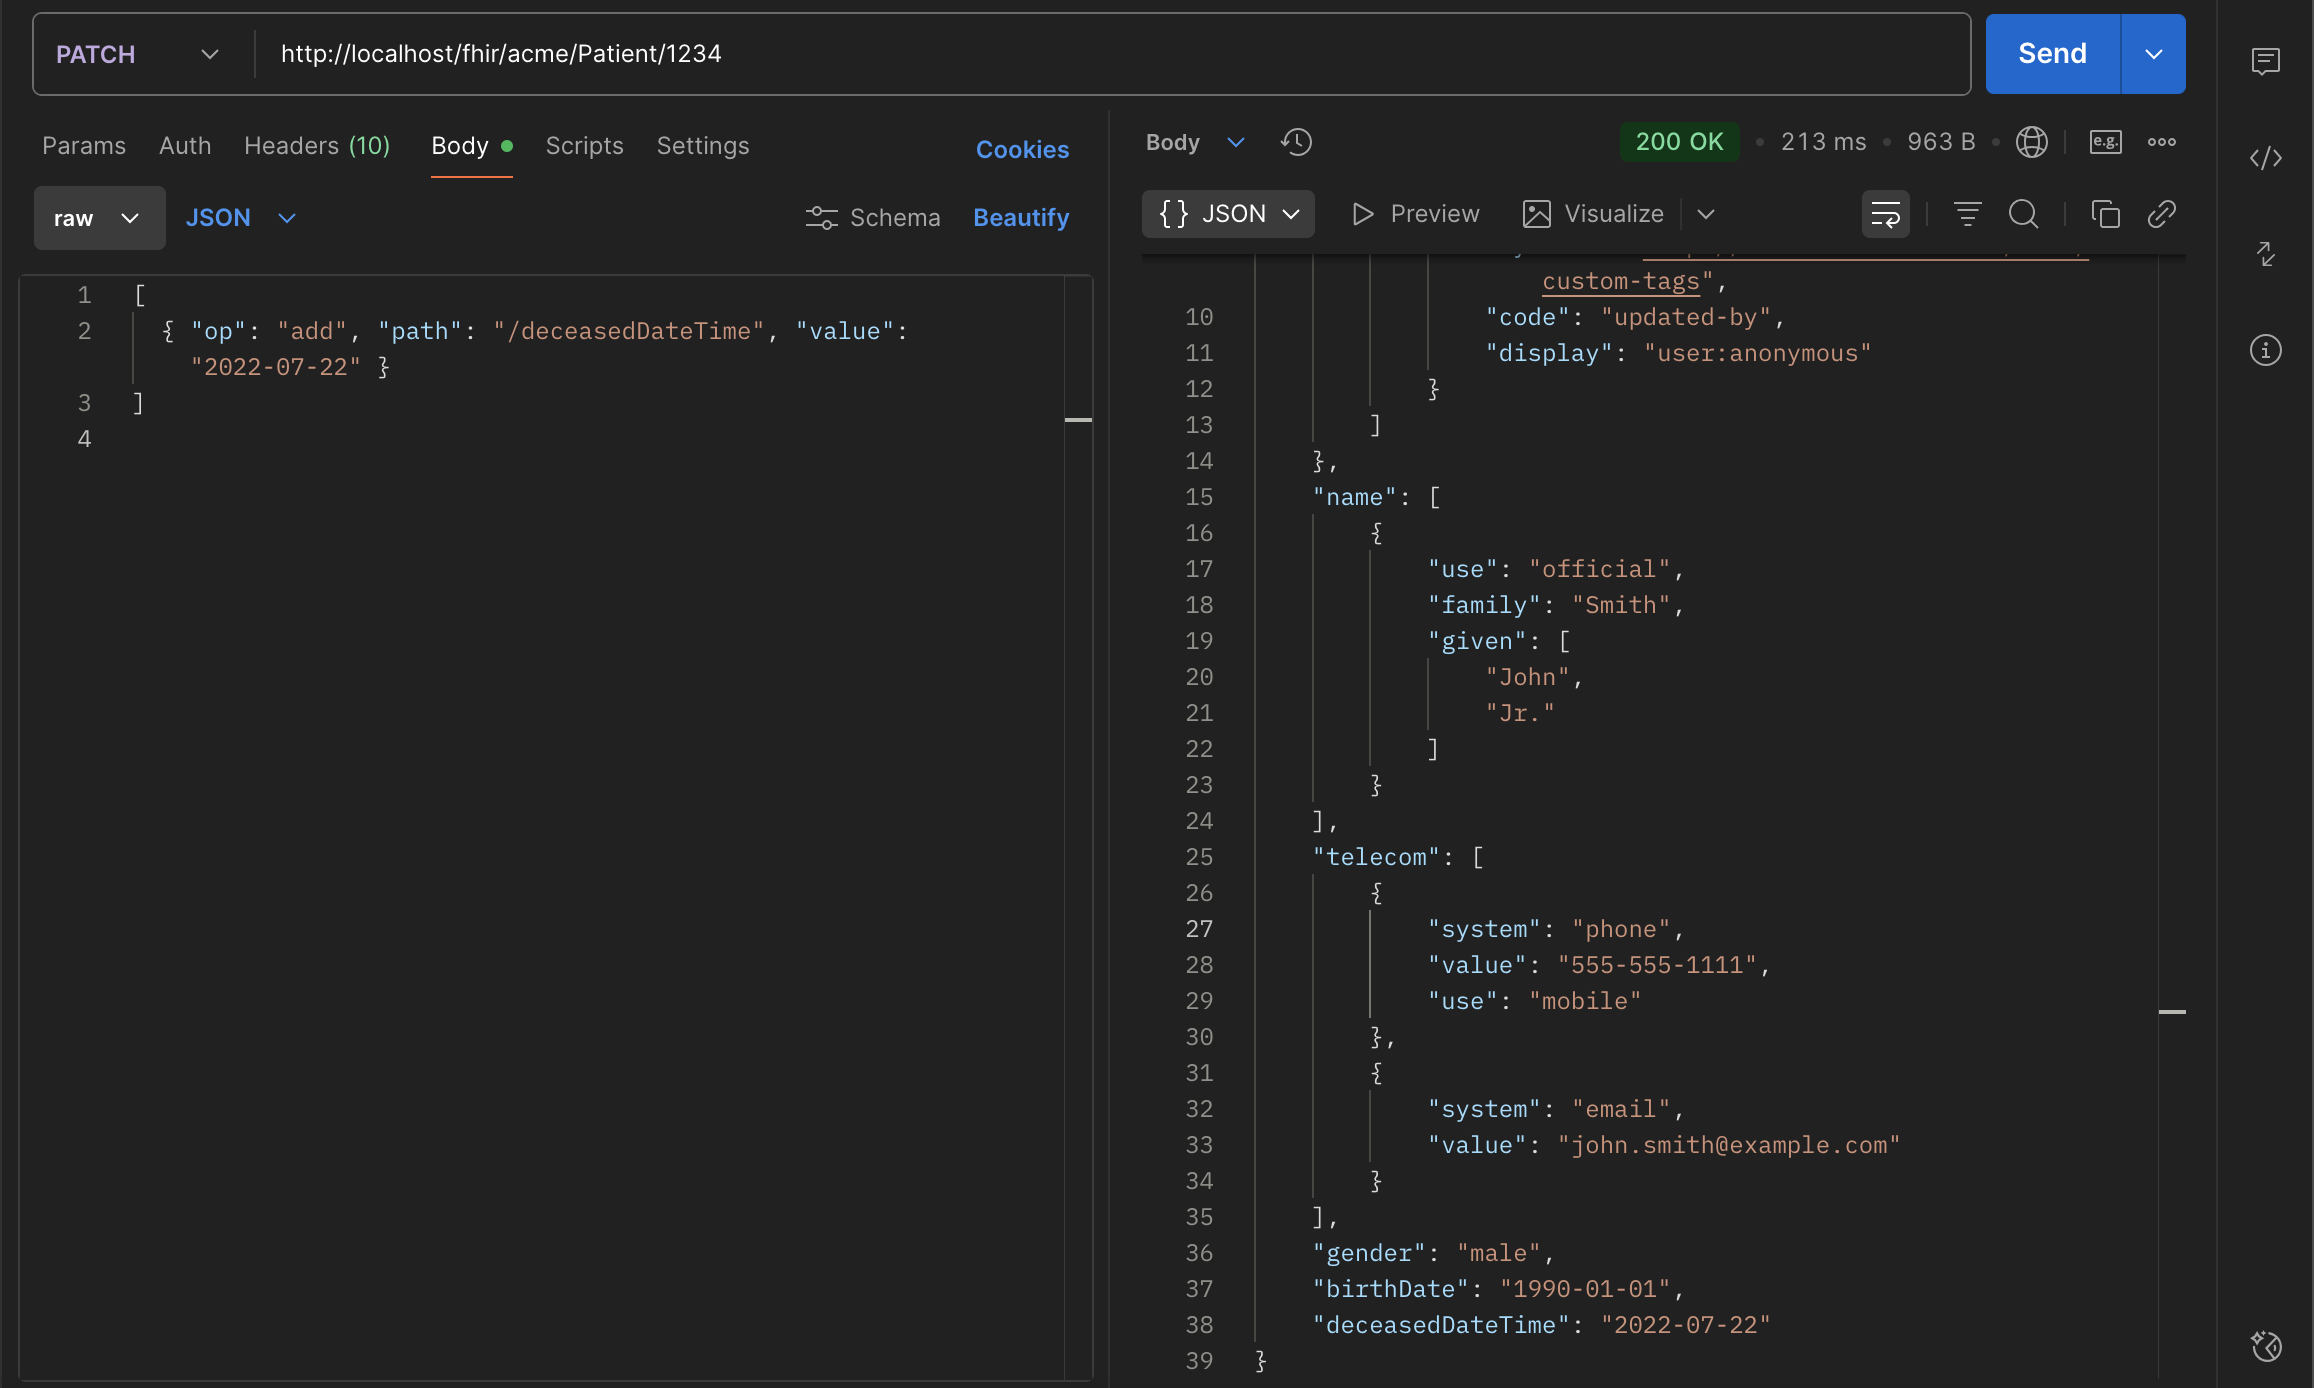
Task: Open the Send button arrow options
Action: coord(2153,54)
